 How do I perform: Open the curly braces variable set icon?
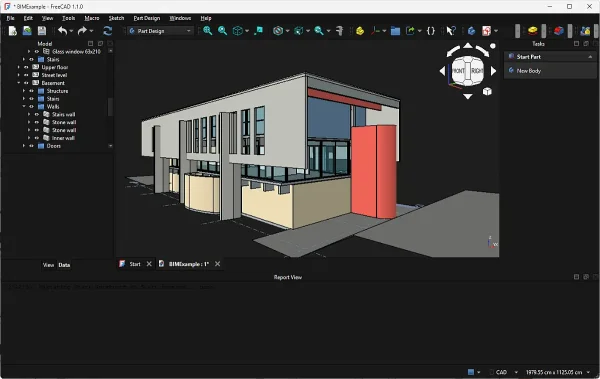coord(431,31)
